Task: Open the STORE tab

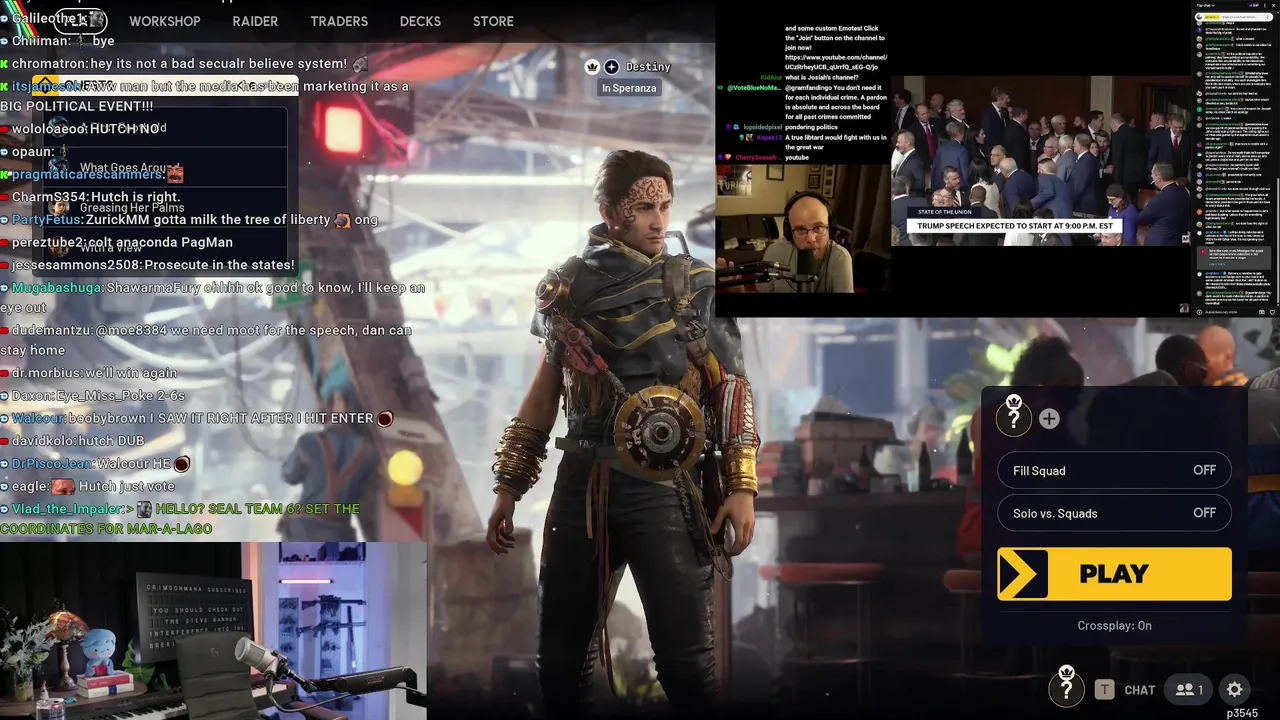Action: tap(493, 21)
